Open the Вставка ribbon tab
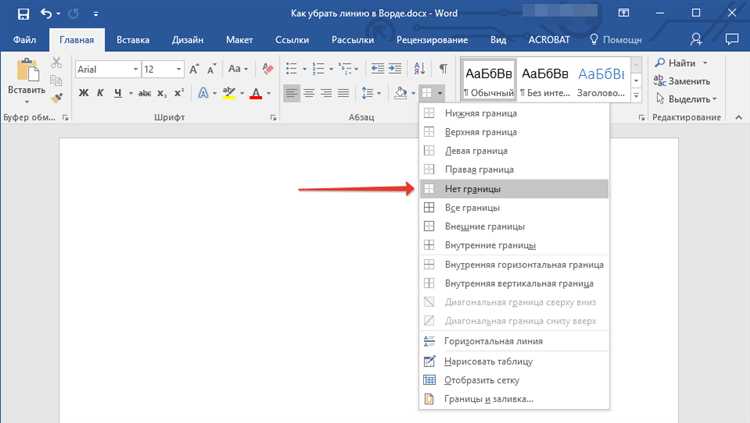This screenshot has width=750, height=423. point(133,40)
